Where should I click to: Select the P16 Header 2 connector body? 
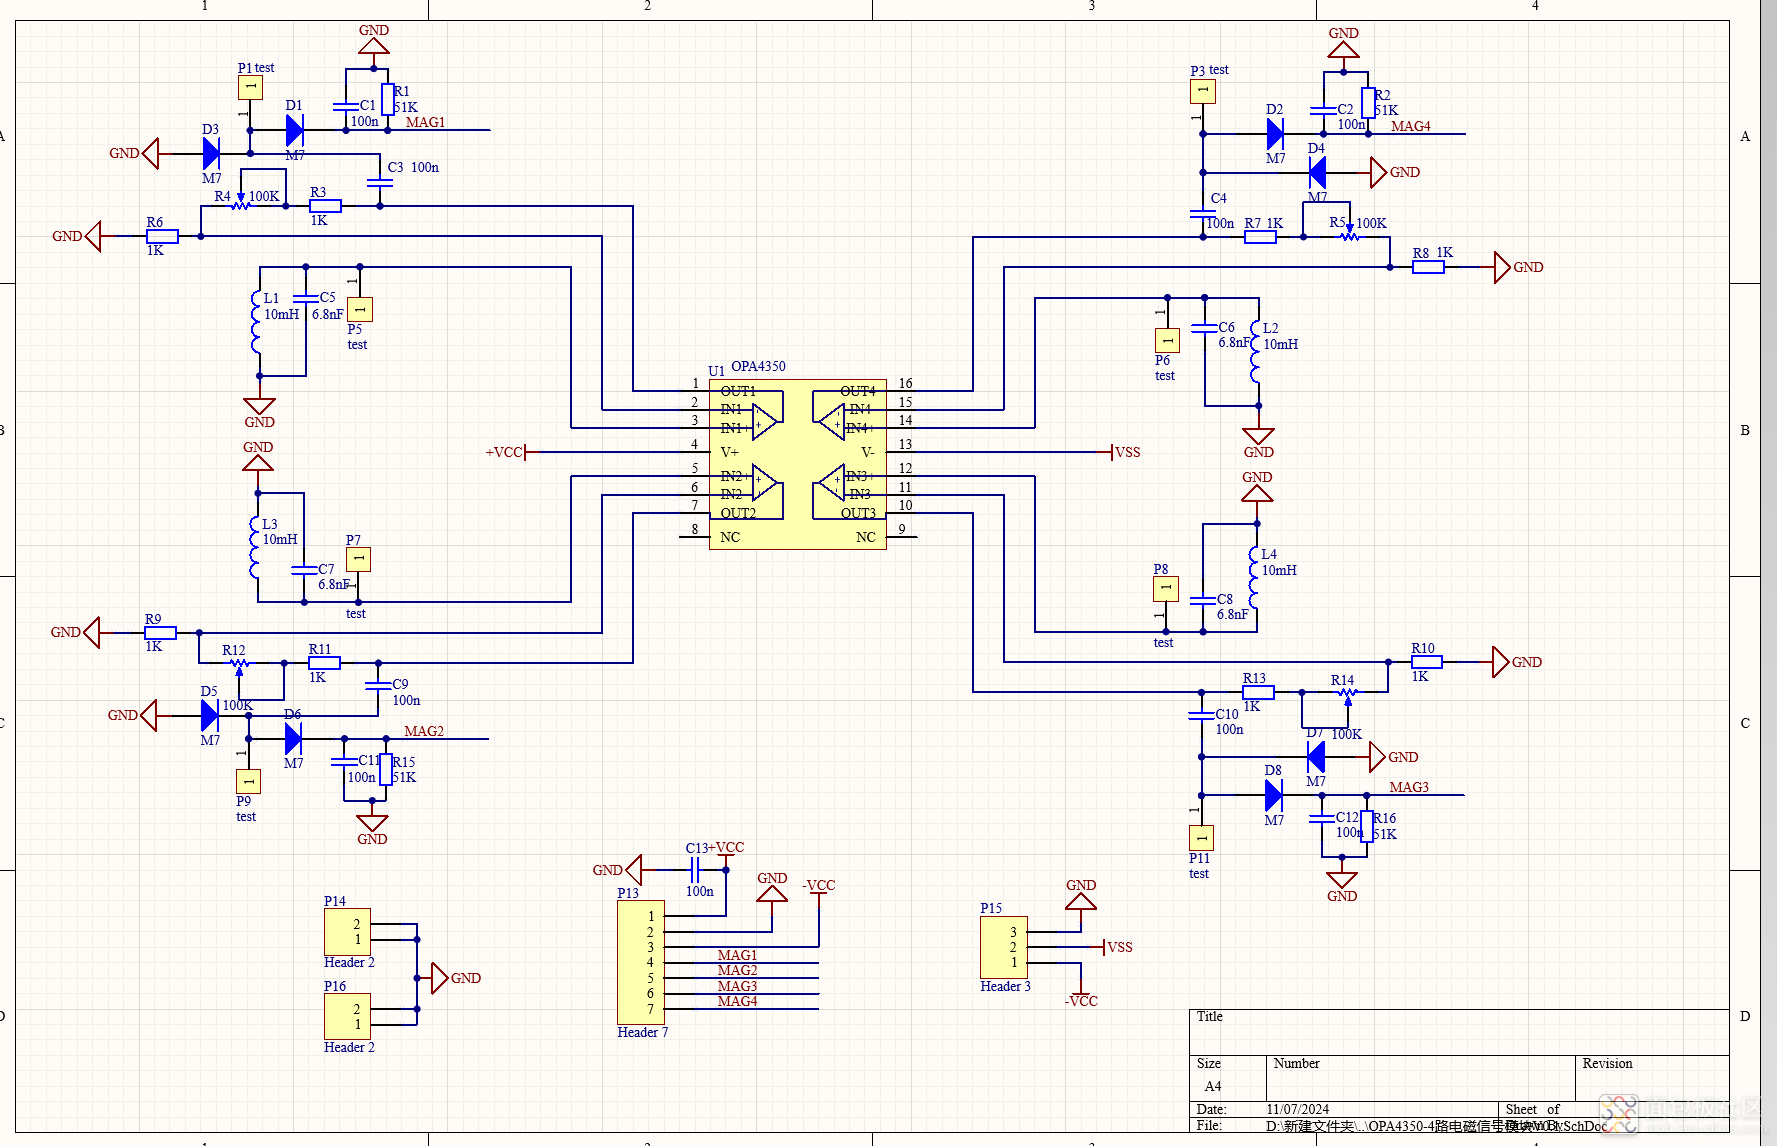[347, 1016]
